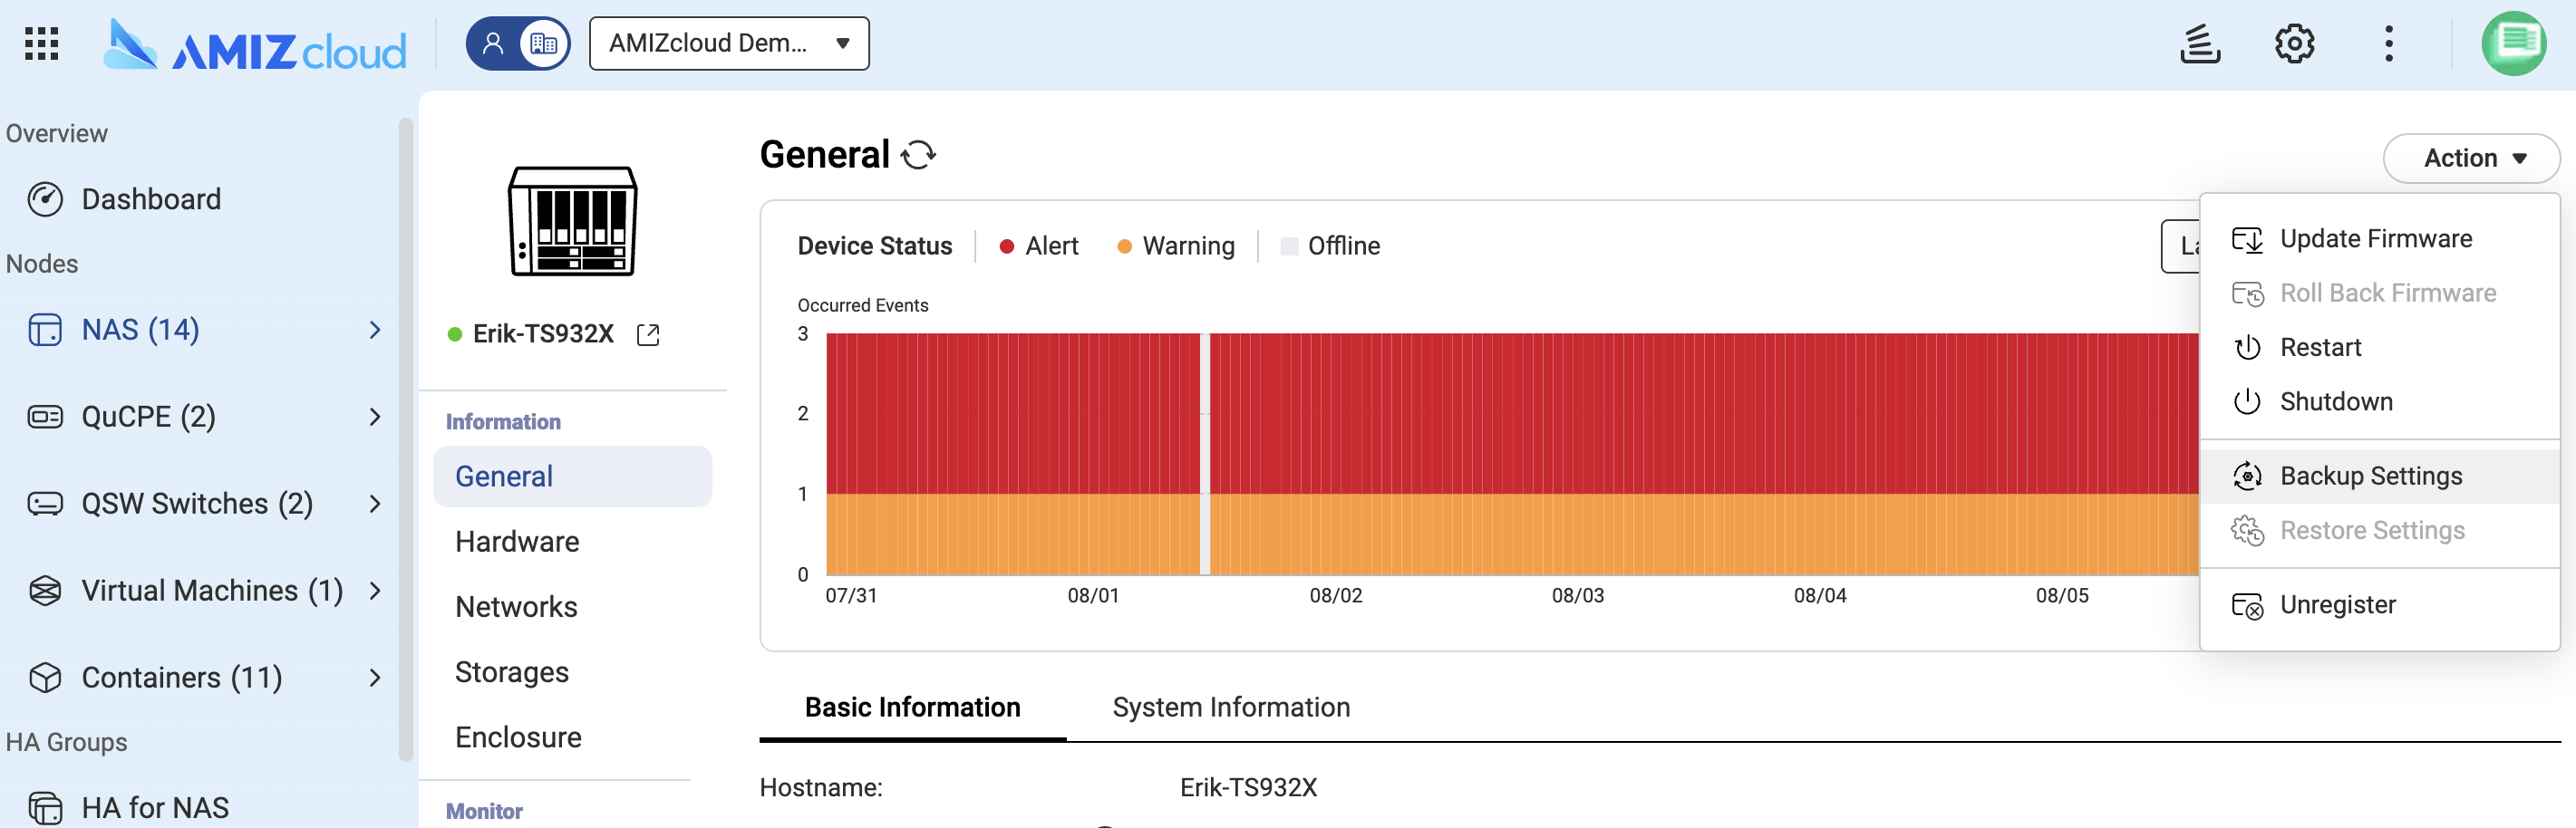Viewport: 2576px width, 828px height.
Task: Expand the NAS (14) nodes list
Action: (x=375, y=330)
